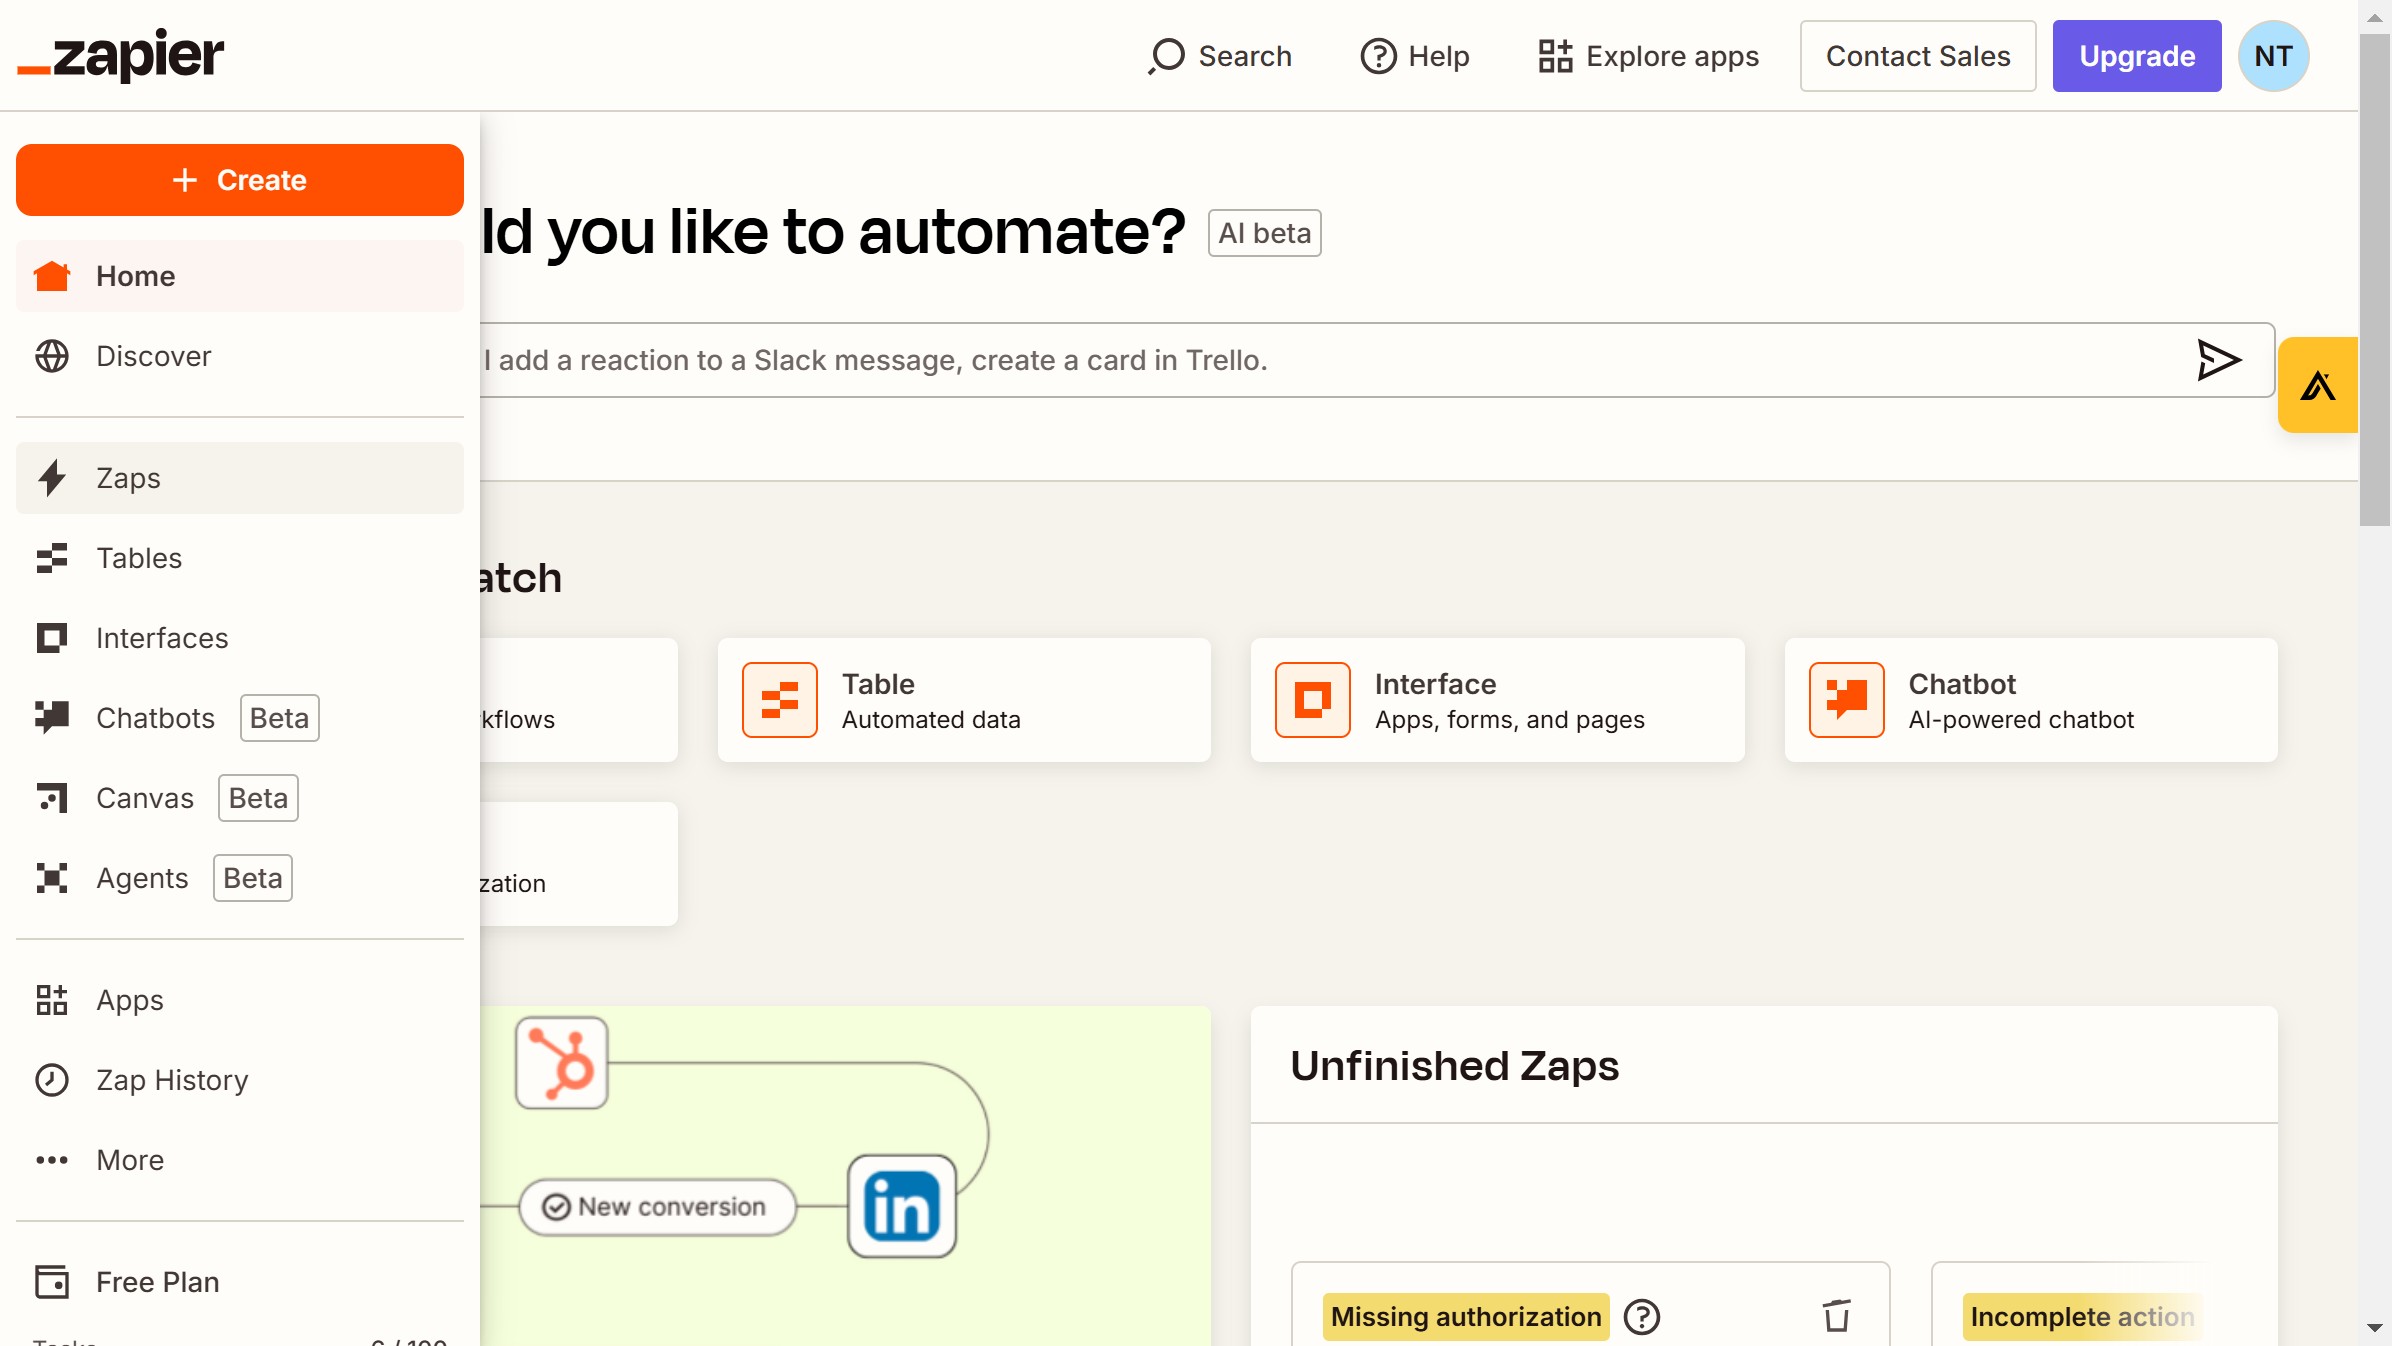
Task: Open the yellow floating assistant widget
Action: tap(2317, 385)
